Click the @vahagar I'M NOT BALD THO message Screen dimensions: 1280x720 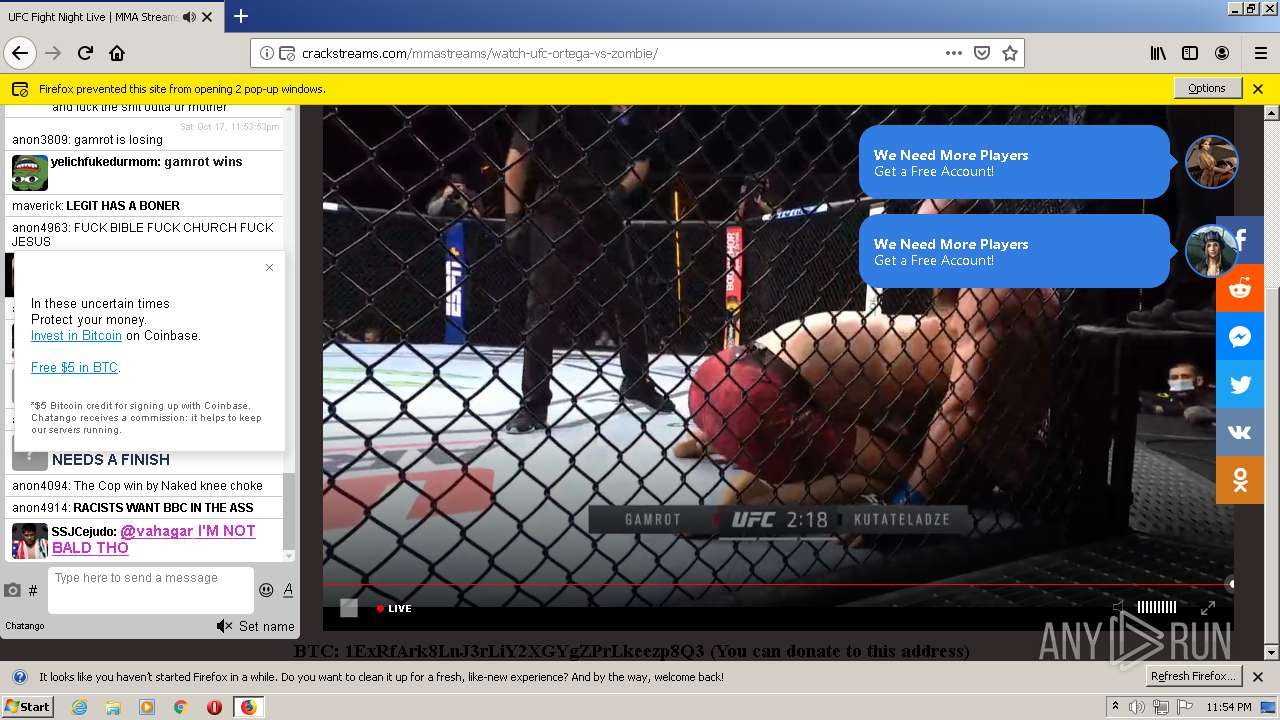154,539
